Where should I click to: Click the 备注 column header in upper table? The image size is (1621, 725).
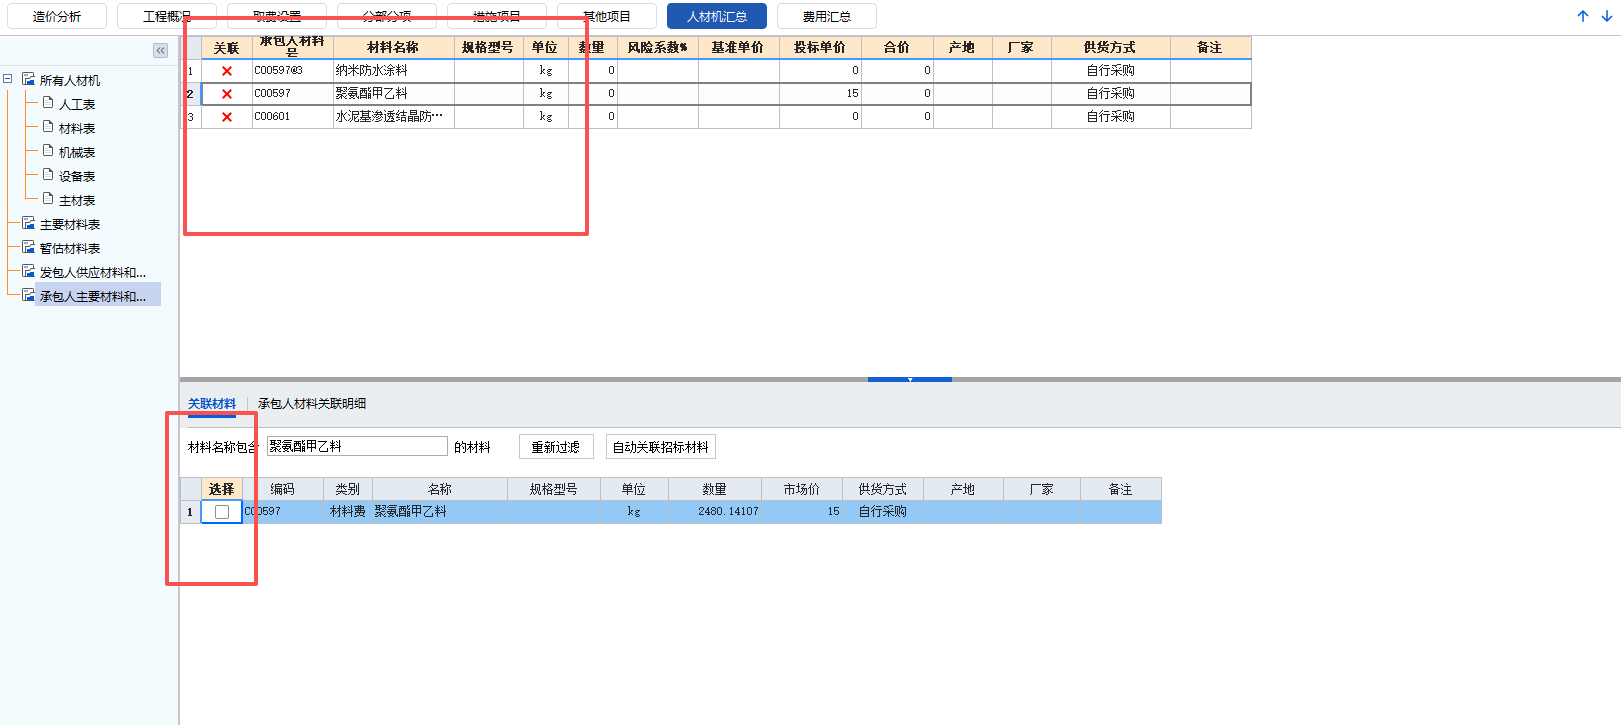point(1210,47)
